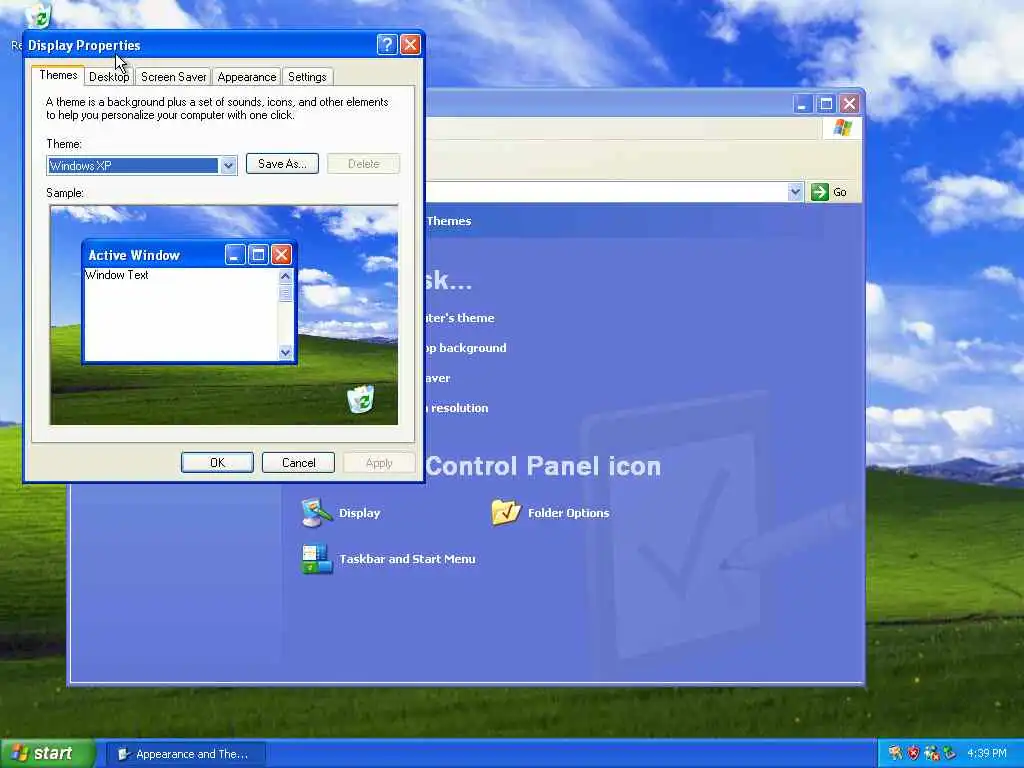Click the Apply button

(x=379, y=462)
